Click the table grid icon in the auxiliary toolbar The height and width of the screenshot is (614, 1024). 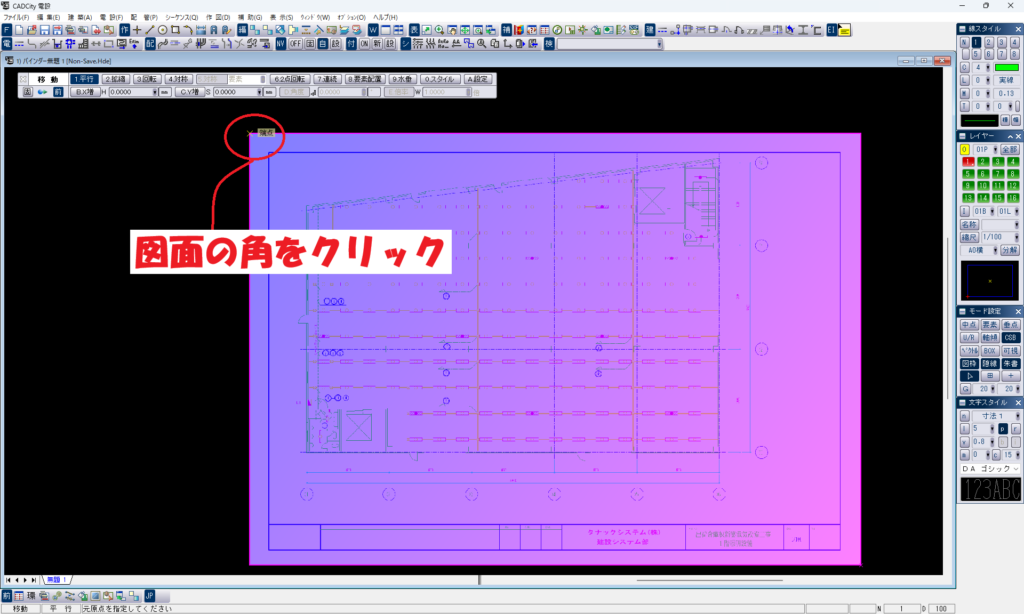click(545, 30)
